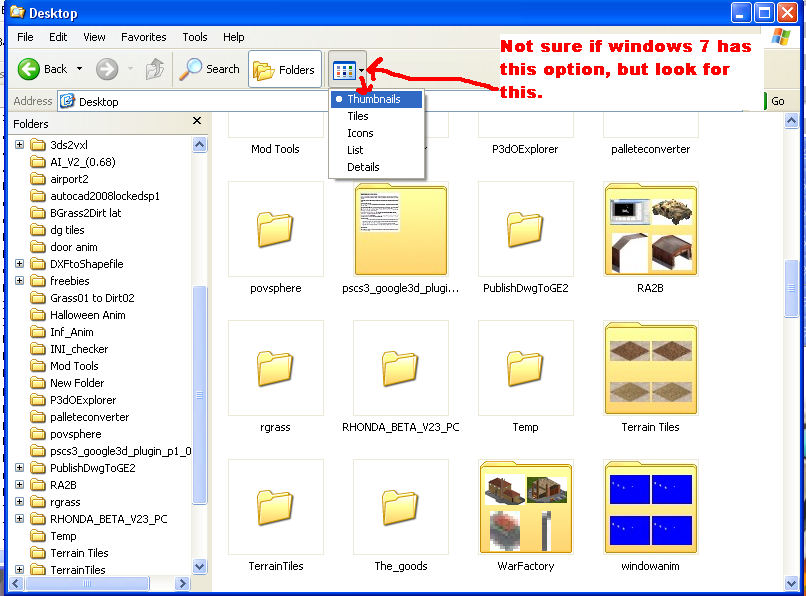
Task: Select airport2 folder icon in tree
Action: [x=38, y=179]
